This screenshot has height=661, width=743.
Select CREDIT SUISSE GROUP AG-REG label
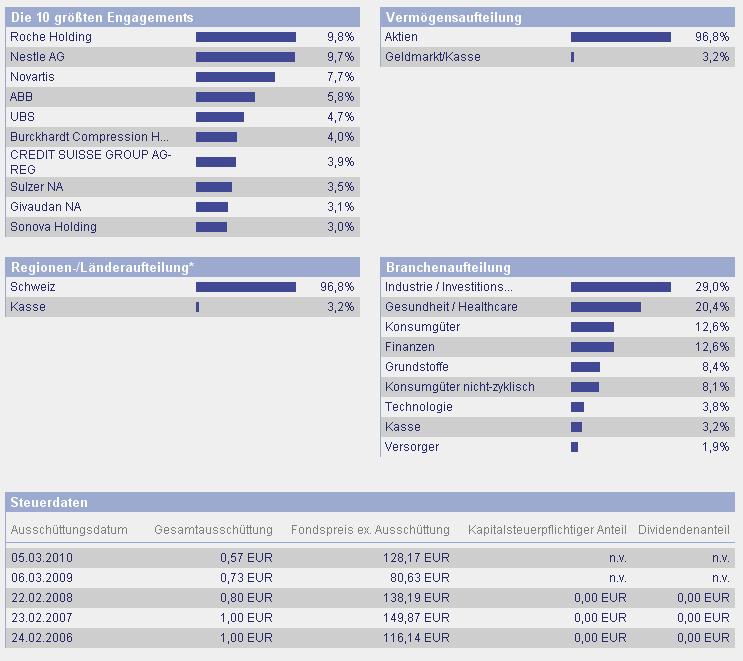[91, 162]
